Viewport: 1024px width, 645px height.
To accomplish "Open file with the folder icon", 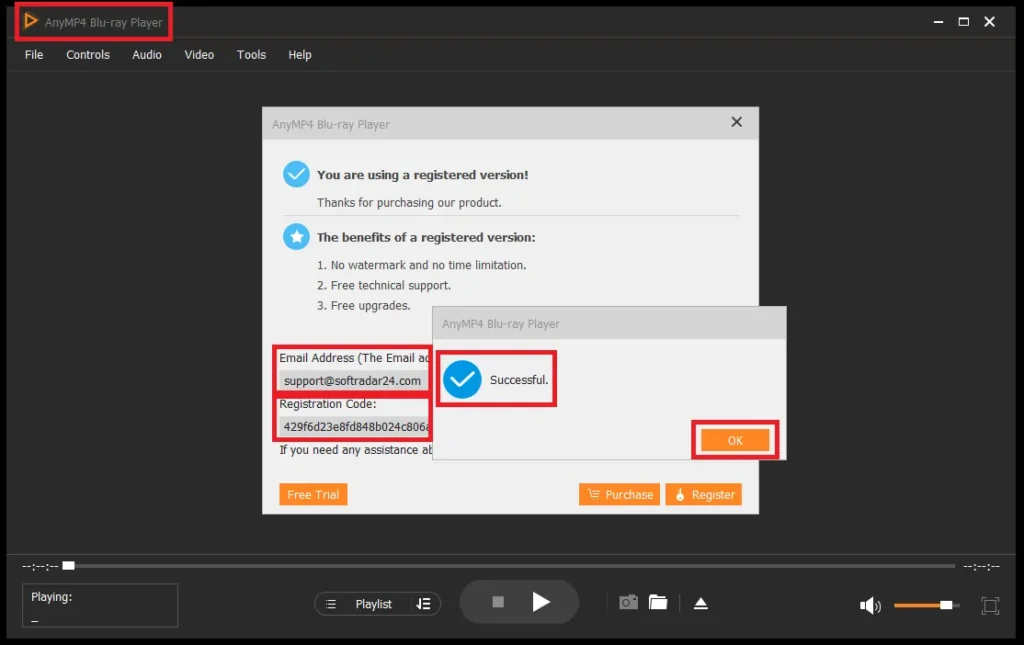I will click(x=658, y=602).
